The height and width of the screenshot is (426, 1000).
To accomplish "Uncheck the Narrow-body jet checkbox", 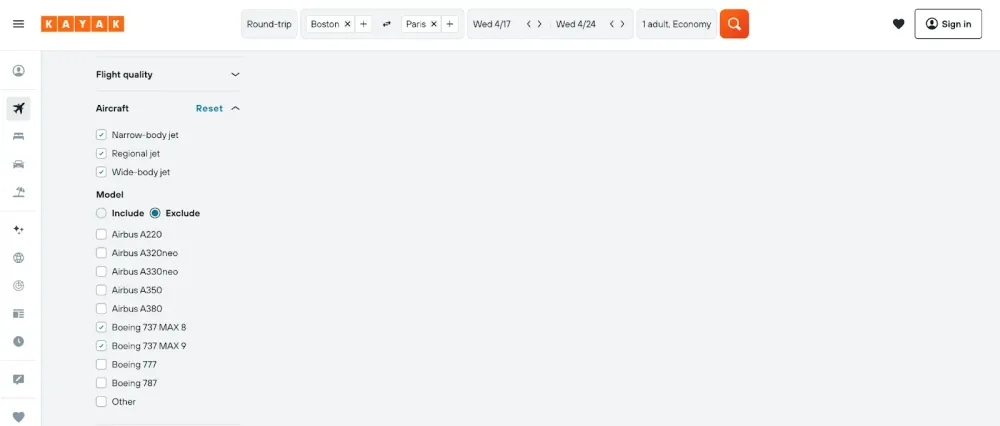I will pos(101,135).
